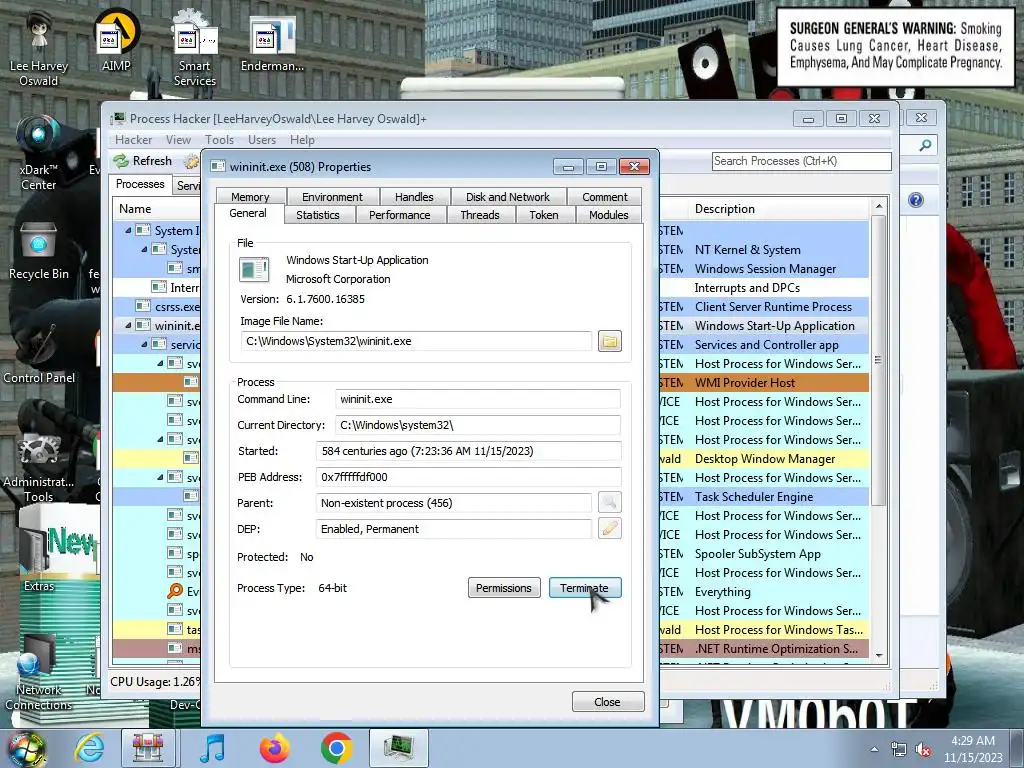Click the process list vertical scrollbar thumb

click(x=878, y=360)
